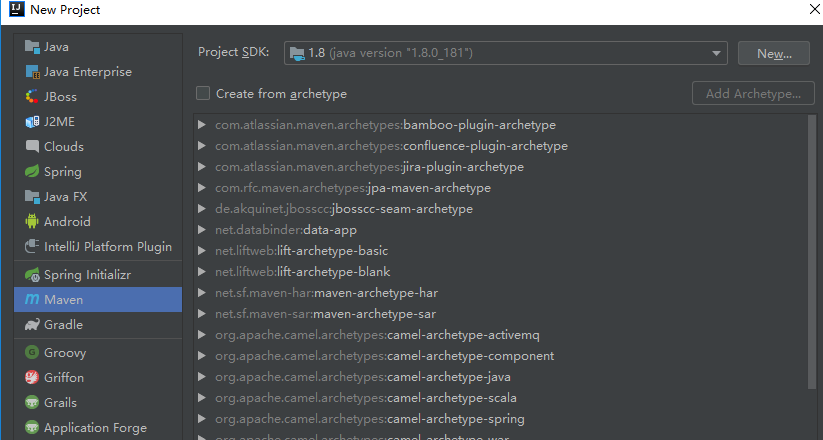This screenshot has width=823, height=440.
Task: Click the Java FX folder icon
Action: coord(32,197)
